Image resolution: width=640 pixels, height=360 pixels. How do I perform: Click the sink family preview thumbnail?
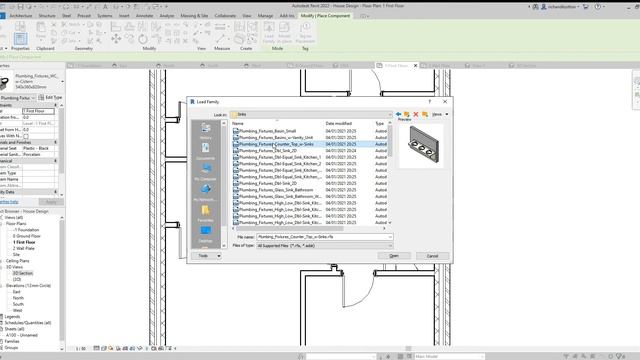422,146
